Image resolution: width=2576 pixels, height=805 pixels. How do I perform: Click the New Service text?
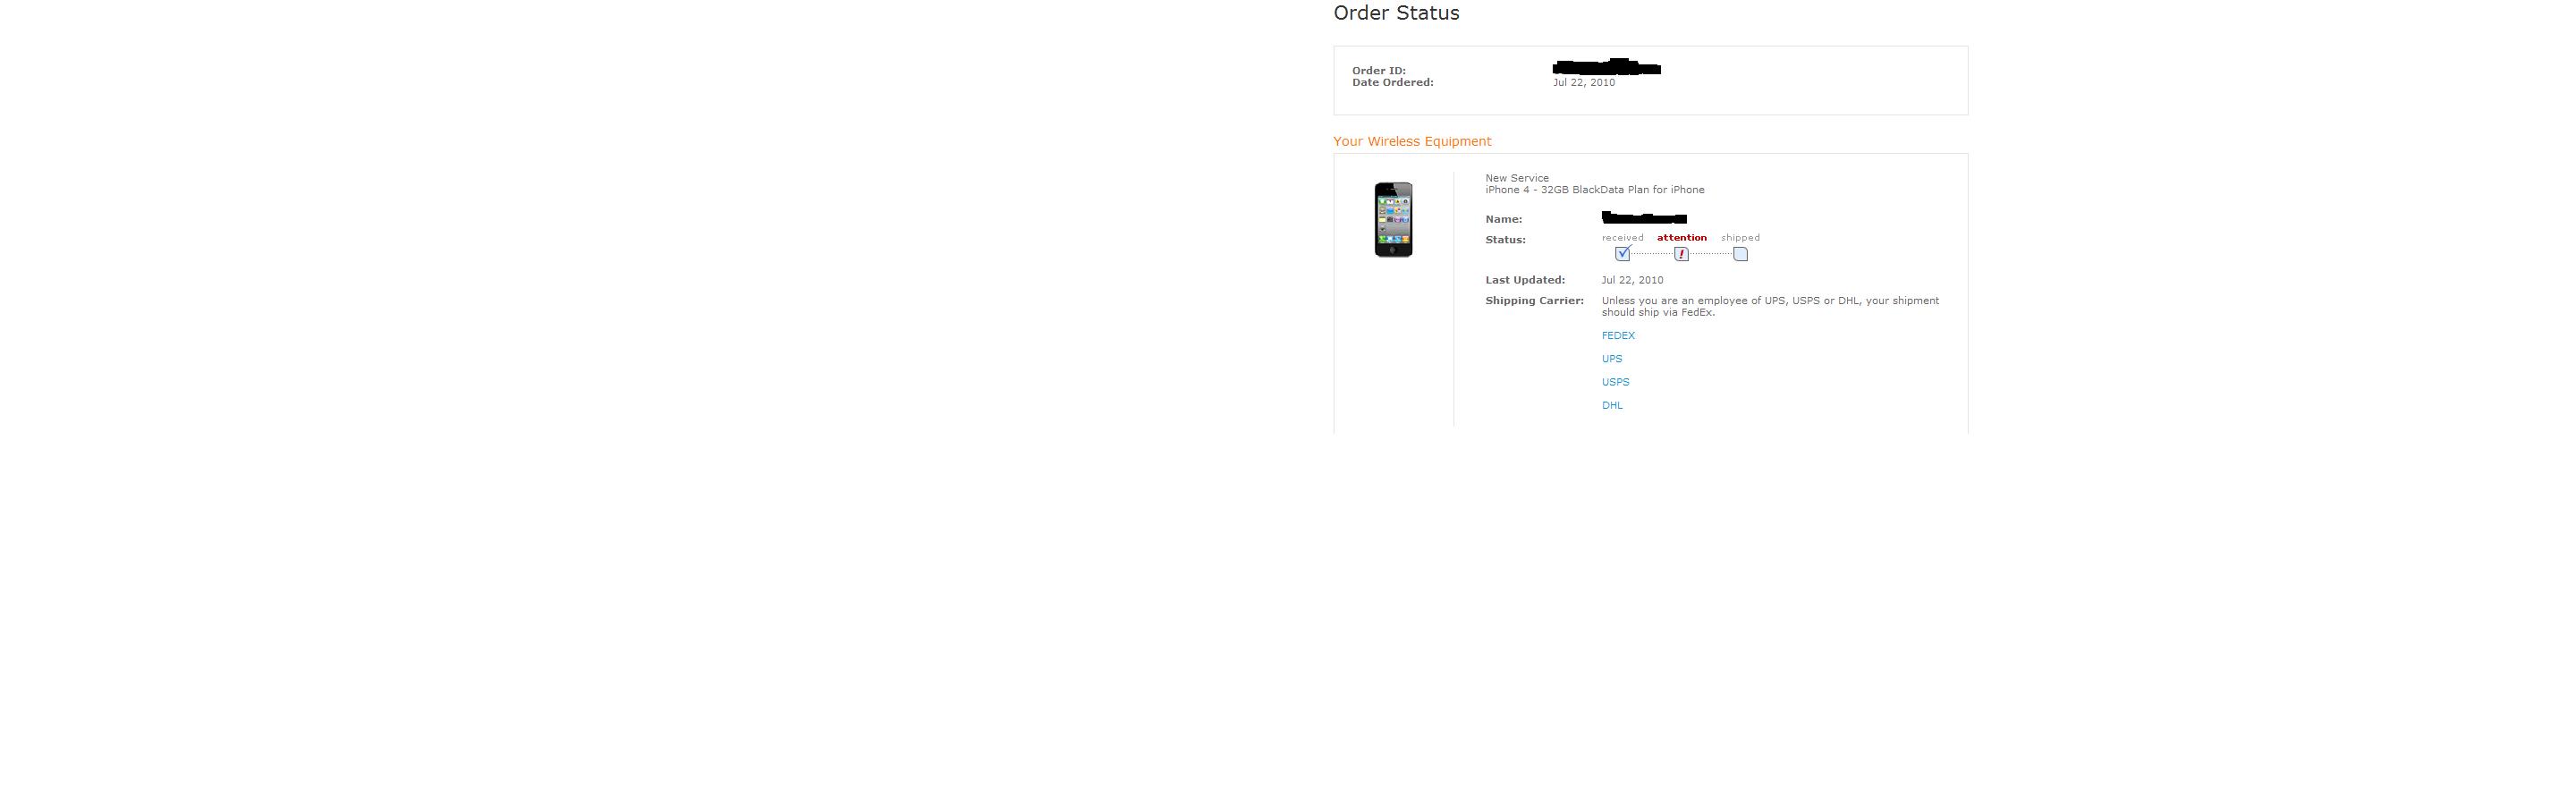tap(1517, 178)
